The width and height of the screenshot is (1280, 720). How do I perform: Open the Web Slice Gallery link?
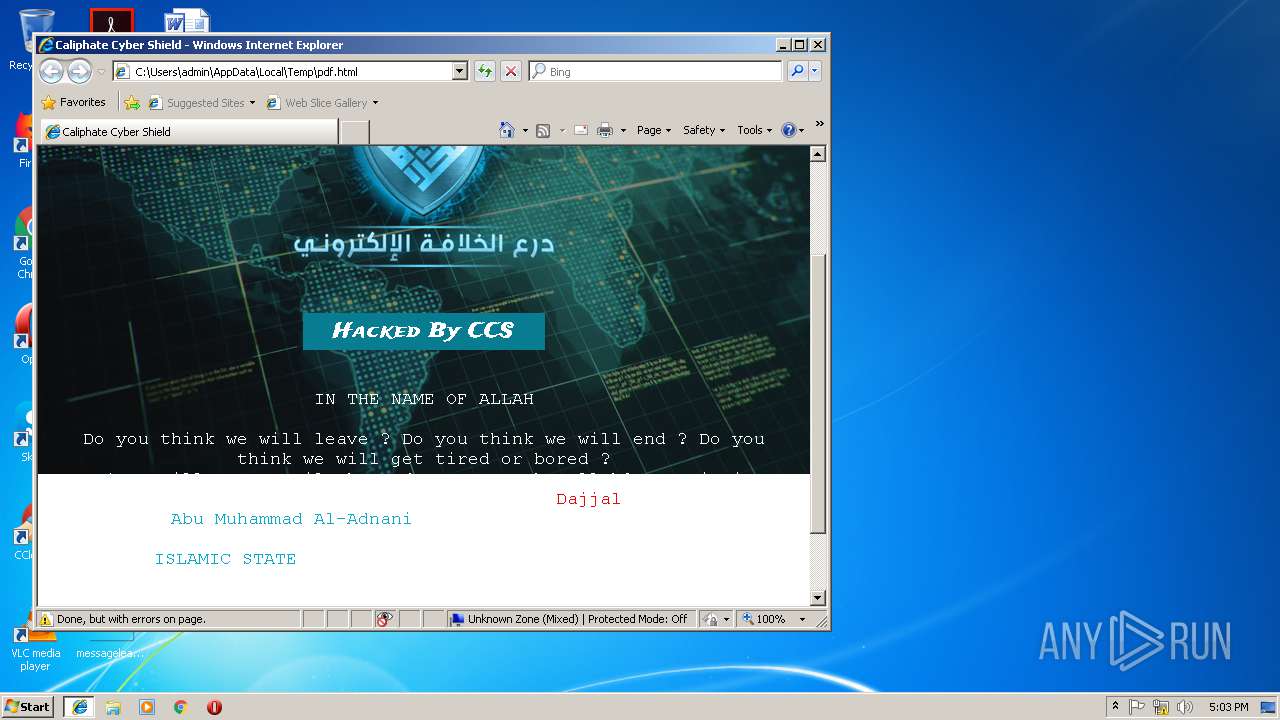tap(322, 102)
